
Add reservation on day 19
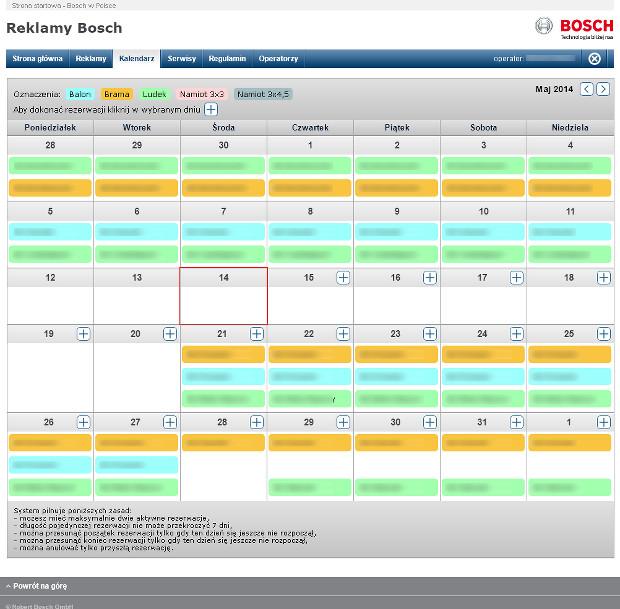[x=83, y=334]
